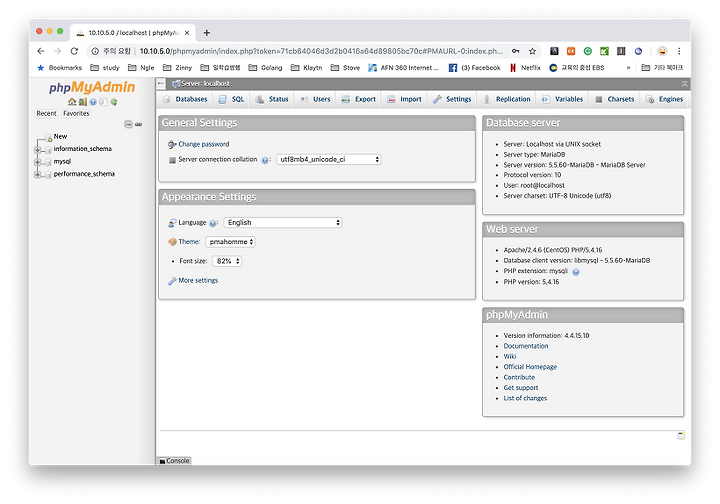Click the performance_schema database cylinder icon
The image size is (720, 504).
click(x=48, y=174)
